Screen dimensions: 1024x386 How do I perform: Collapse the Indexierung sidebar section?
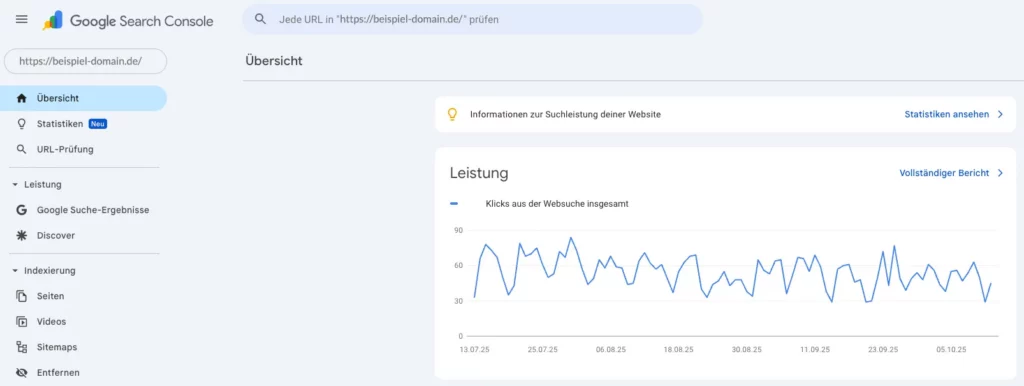44,271
